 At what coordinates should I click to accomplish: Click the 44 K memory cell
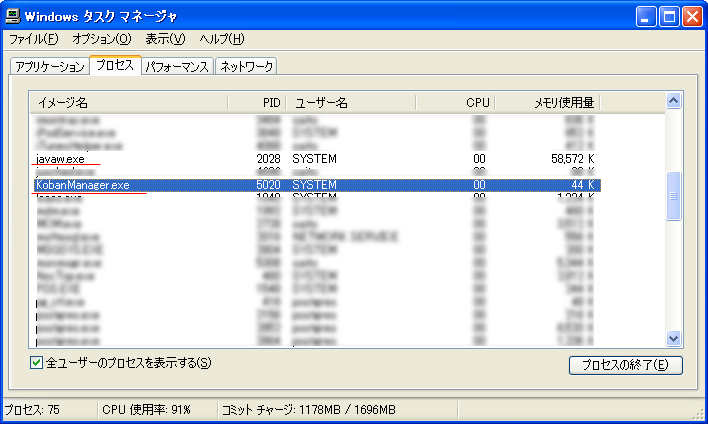pos(582,185)
